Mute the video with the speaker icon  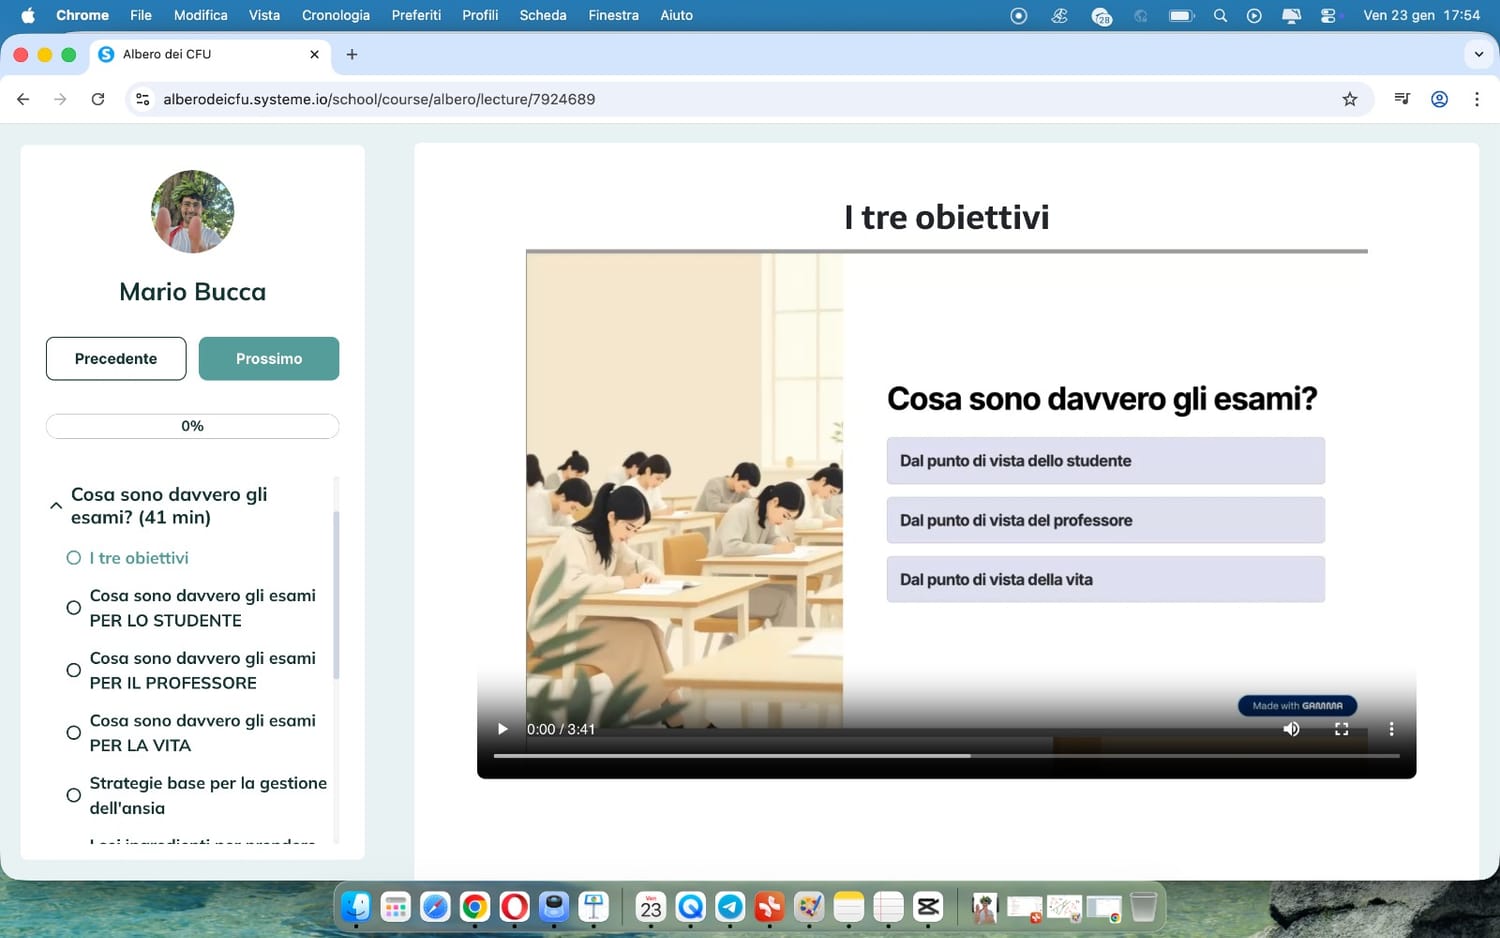[1291, 729]
